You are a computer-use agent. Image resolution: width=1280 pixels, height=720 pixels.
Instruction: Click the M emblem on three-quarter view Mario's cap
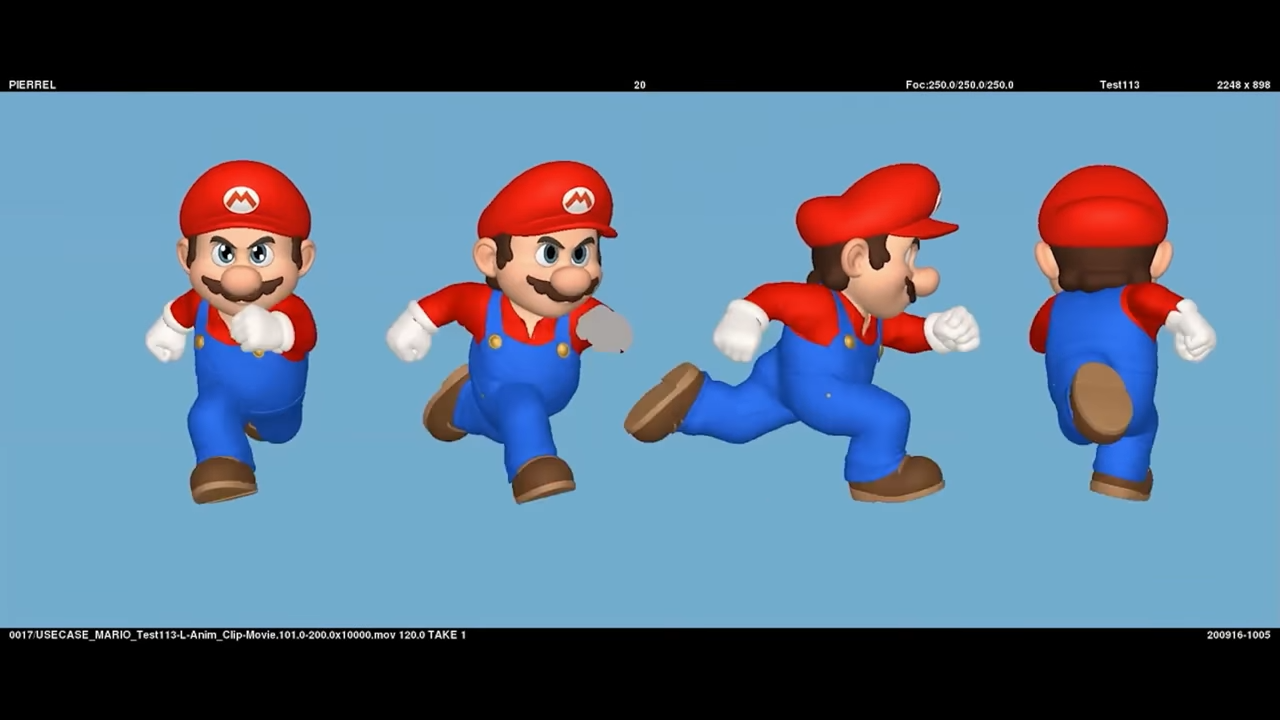578,201
